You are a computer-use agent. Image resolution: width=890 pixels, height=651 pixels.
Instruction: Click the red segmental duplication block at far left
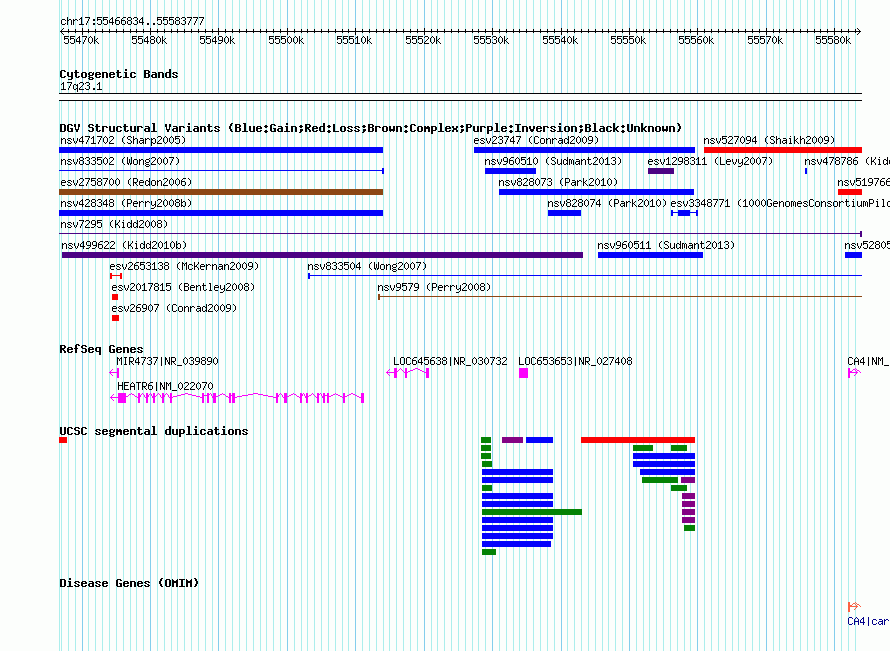click(x=63, y=440)
